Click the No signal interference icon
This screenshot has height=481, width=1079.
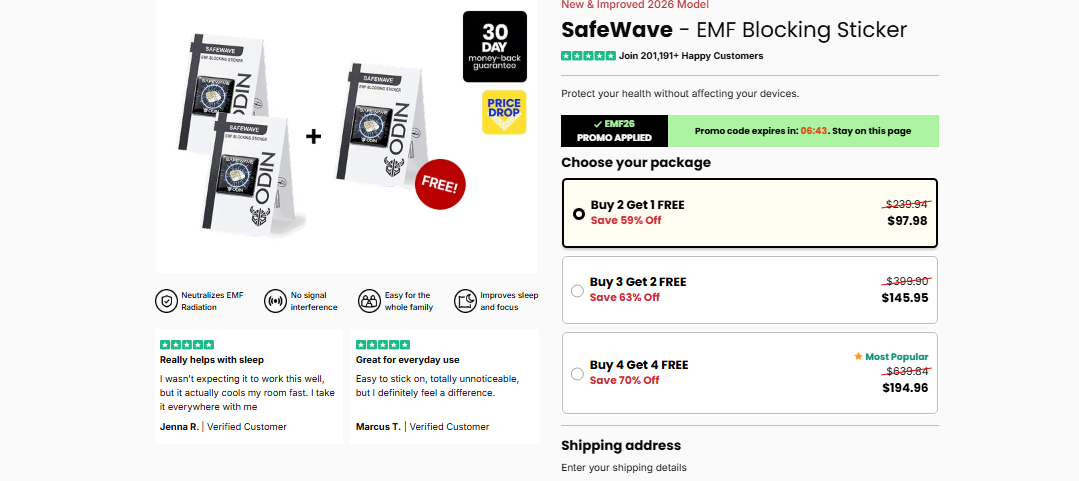click(275, 301)
